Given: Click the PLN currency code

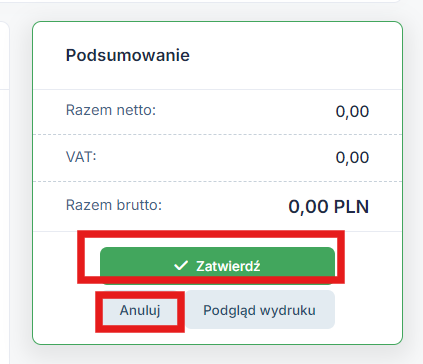Looking at the screenshot, I should click(x=351, y=207).
